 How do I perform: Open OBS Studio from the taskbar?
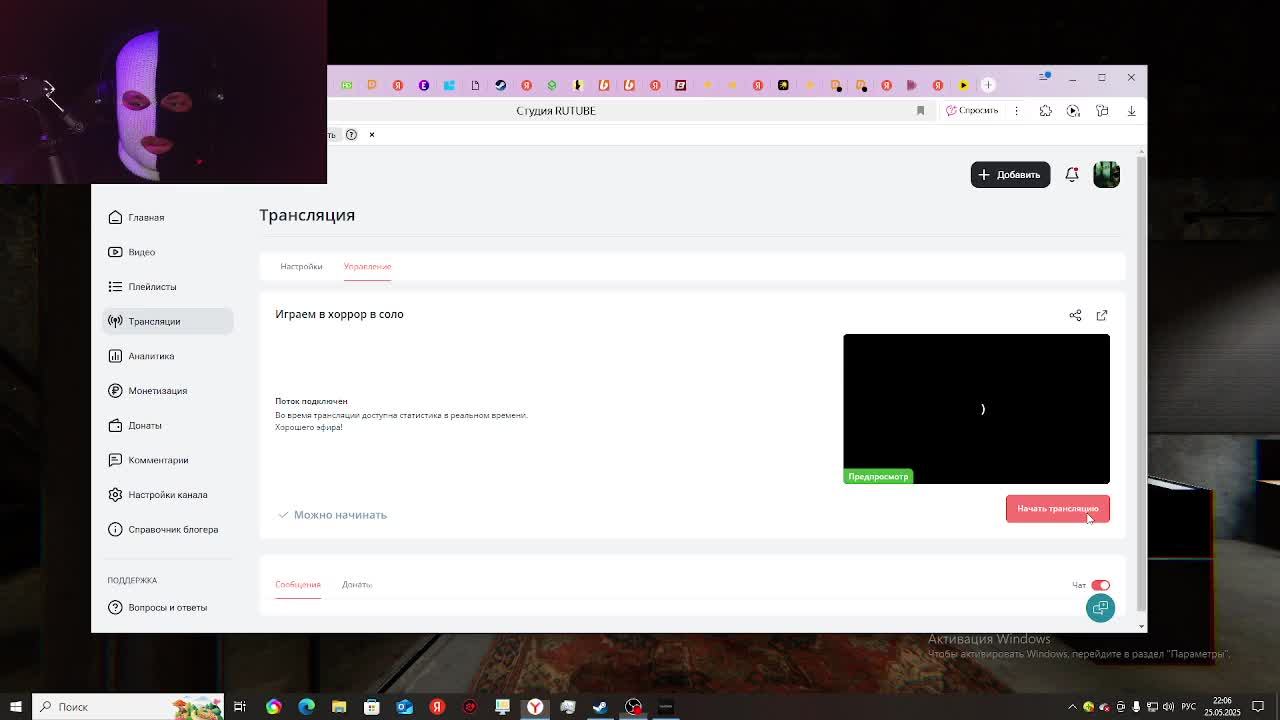tap(633, 707)
